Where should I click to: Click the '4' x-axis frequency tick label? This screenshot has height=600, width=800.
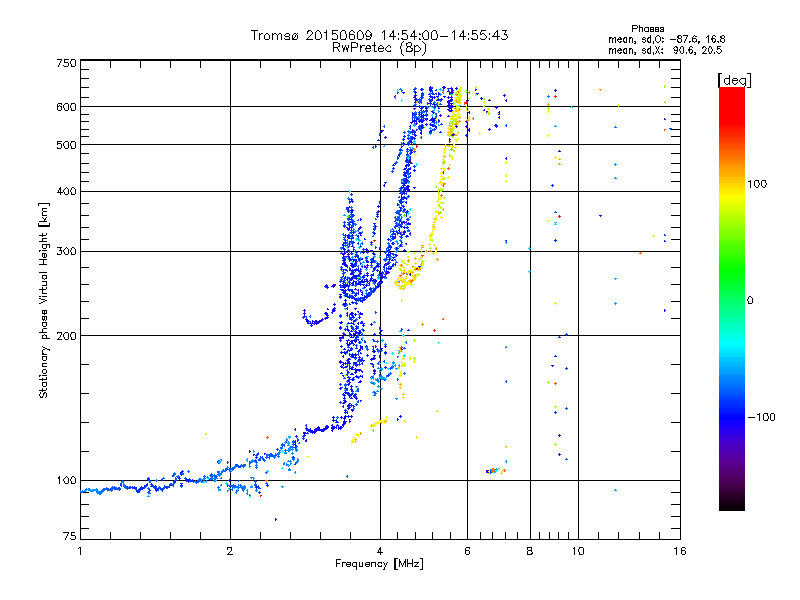(x=380, y=551)
